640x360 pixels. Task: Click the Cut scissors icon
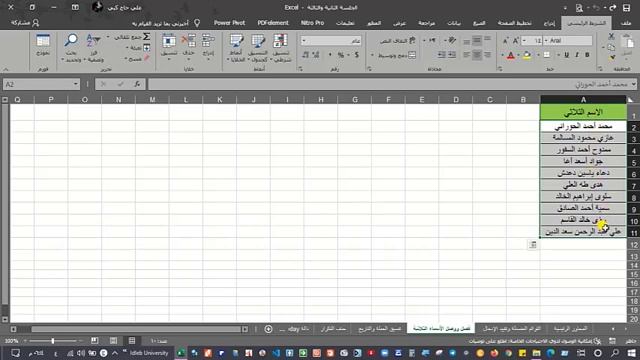point(611,37)
